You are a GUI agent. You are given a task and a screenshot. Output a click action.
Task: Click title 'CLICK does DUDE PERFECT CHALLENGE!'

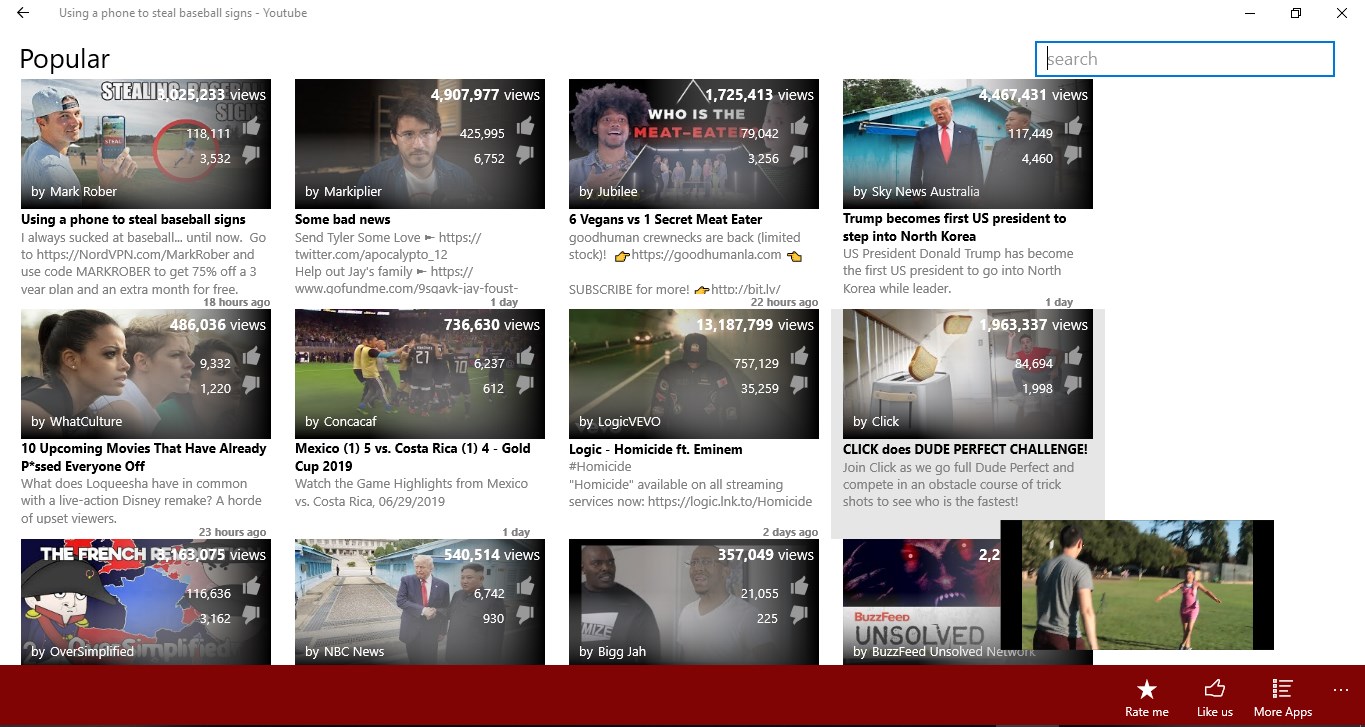pos(965,449)
